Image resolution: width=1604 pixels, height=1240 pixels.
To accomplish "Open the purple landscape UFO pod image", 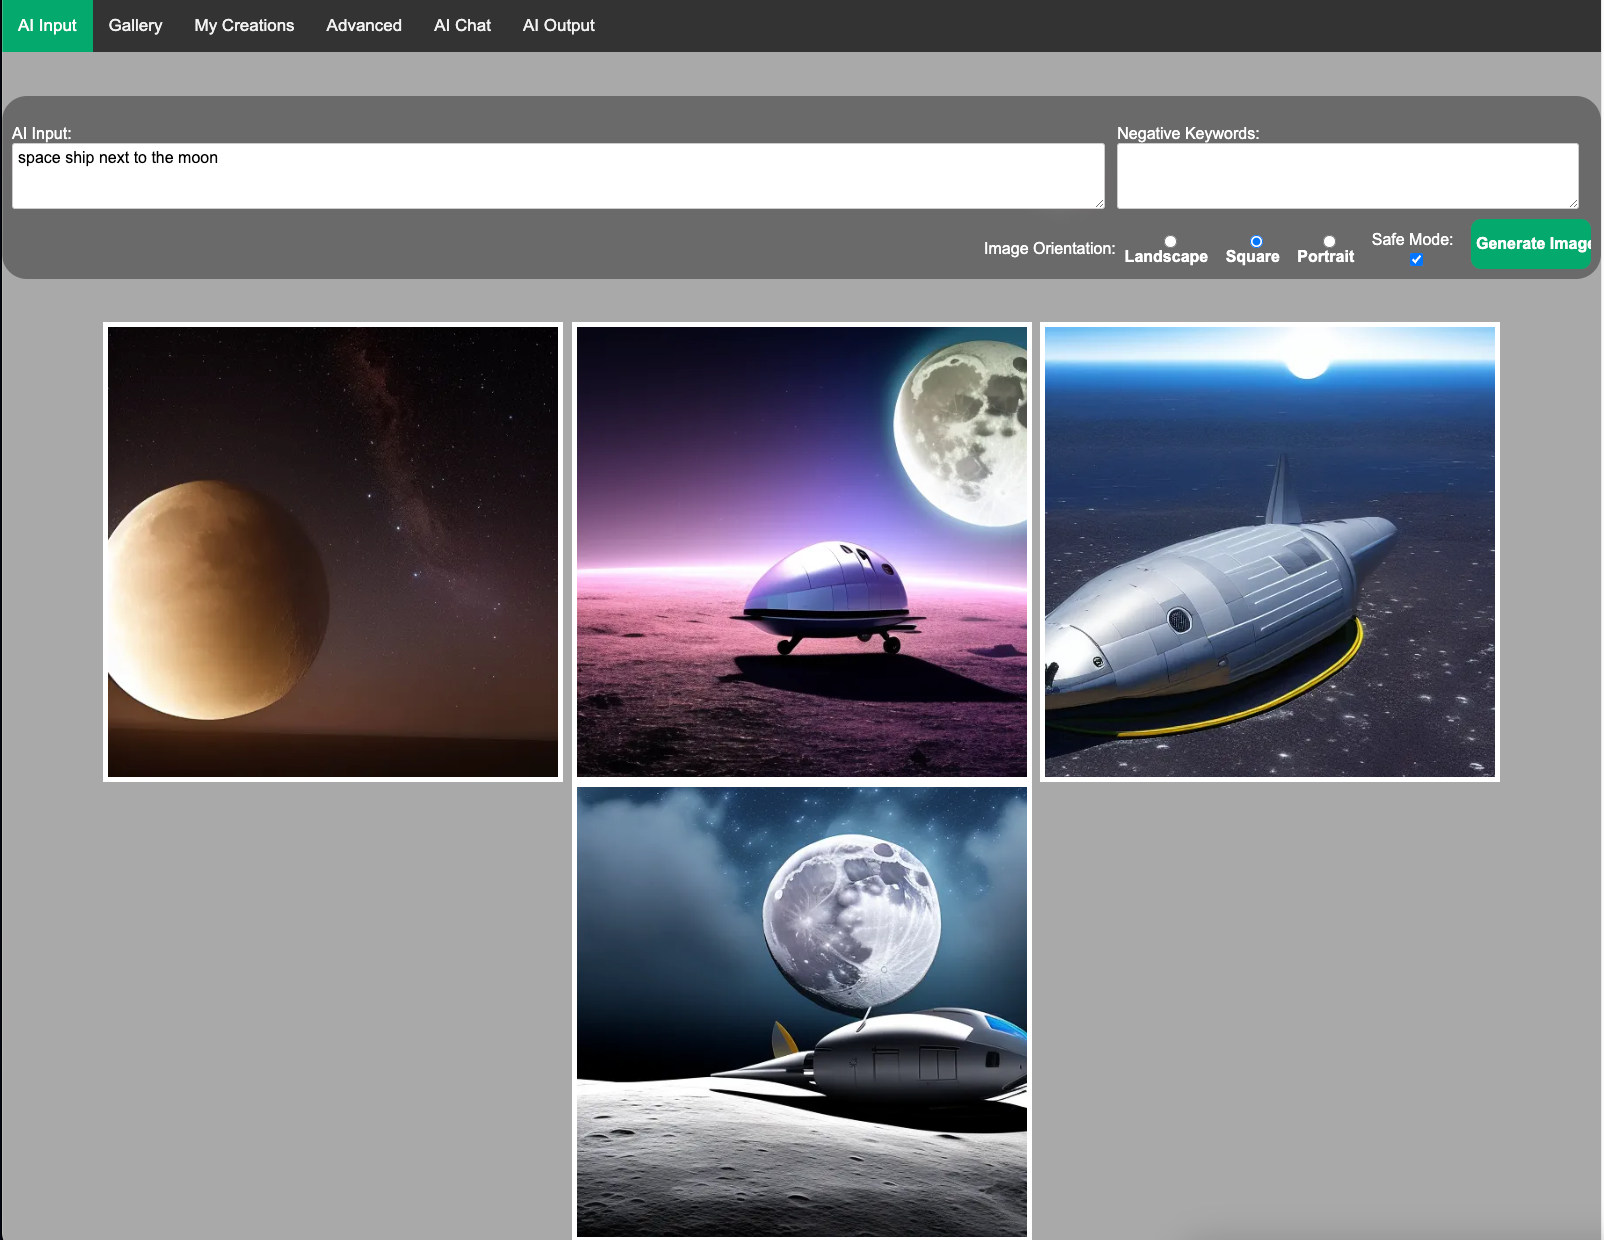I will (802, 552).
